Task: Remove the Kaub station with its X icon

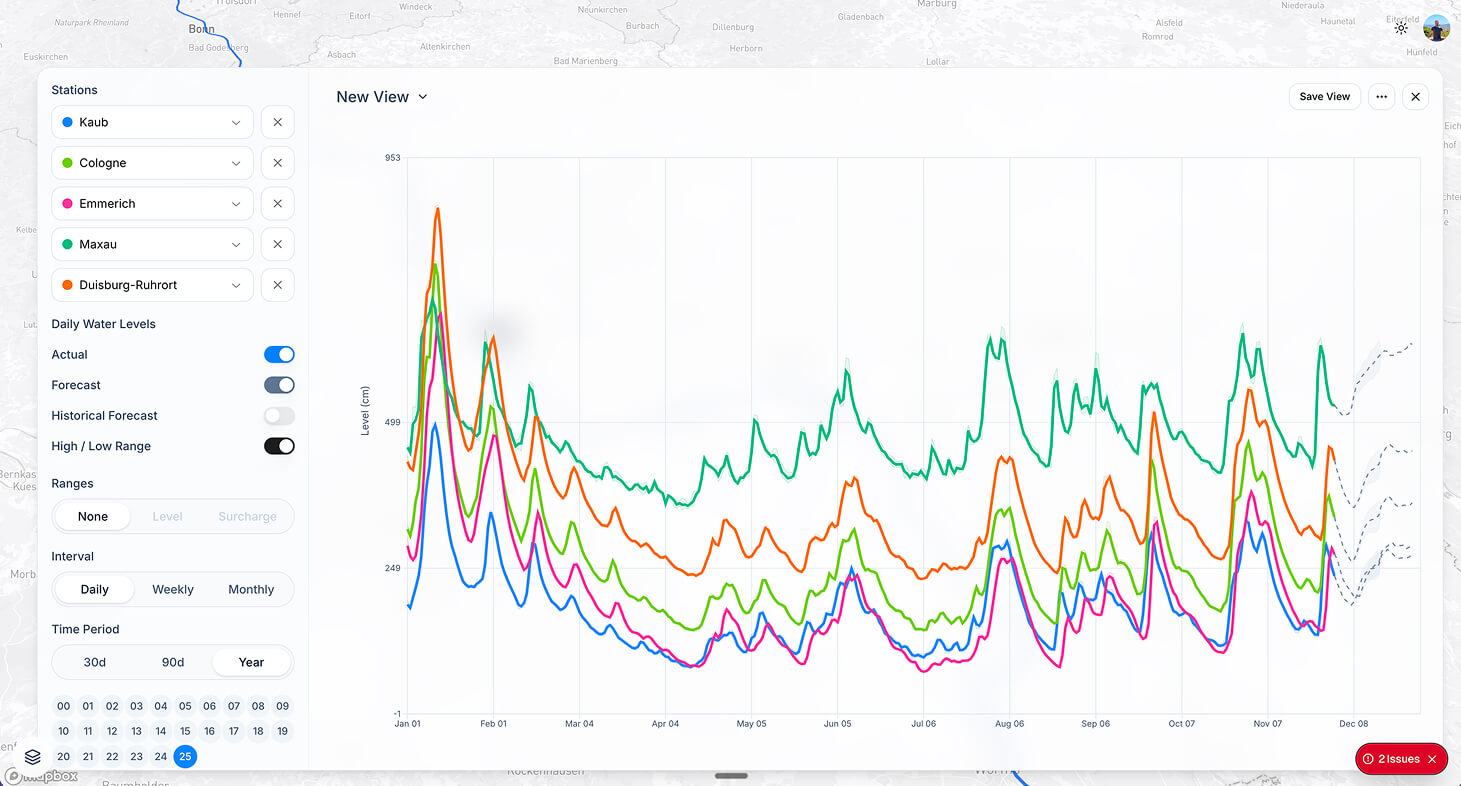Action: point(277,121)
